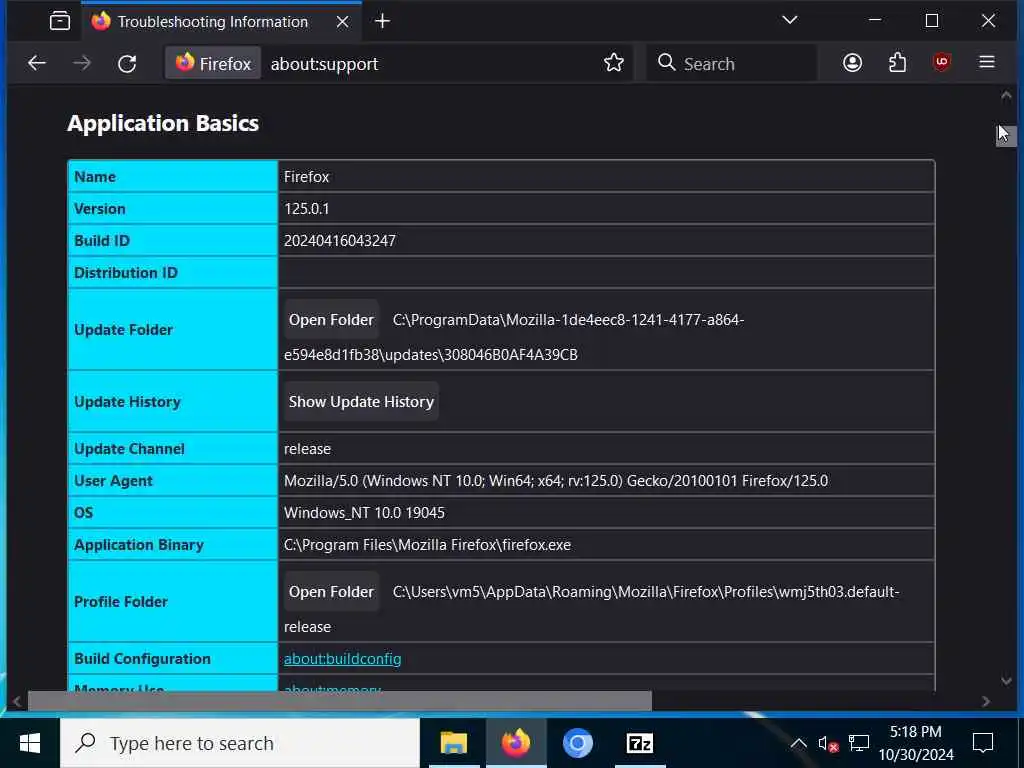Open the Extensions puzzle piece menu

[897, 63]
